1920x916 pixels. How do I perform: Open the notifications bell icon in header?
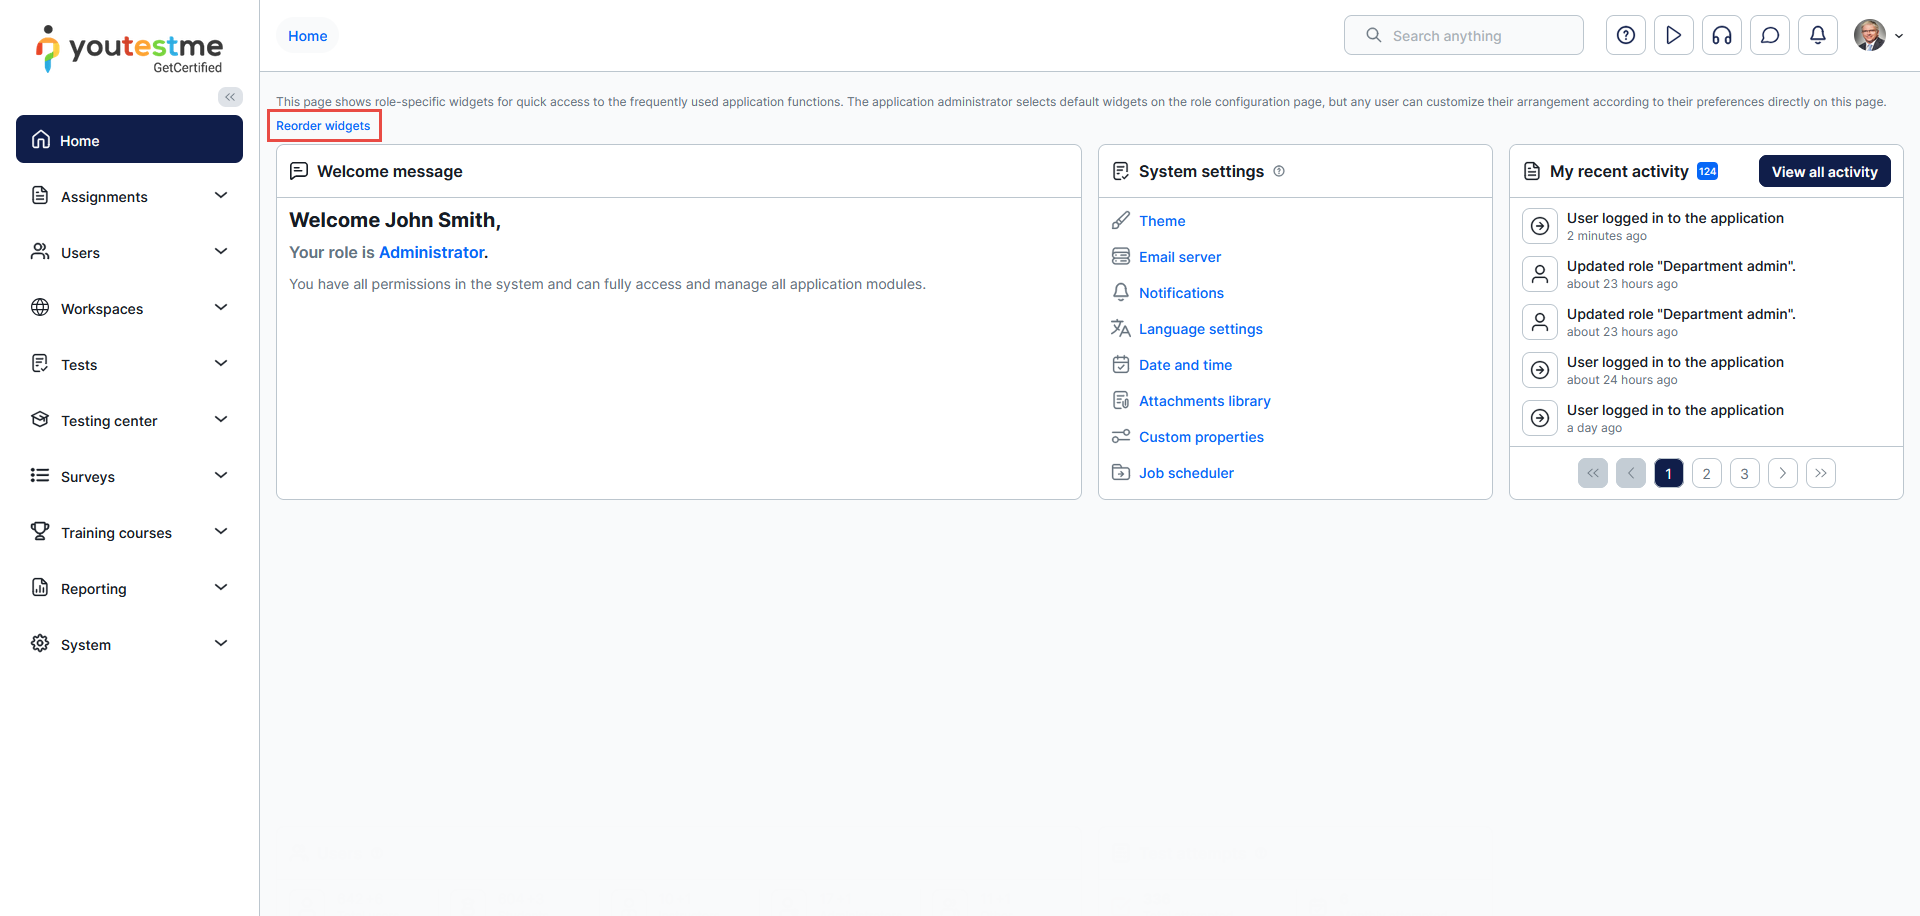1817,36
